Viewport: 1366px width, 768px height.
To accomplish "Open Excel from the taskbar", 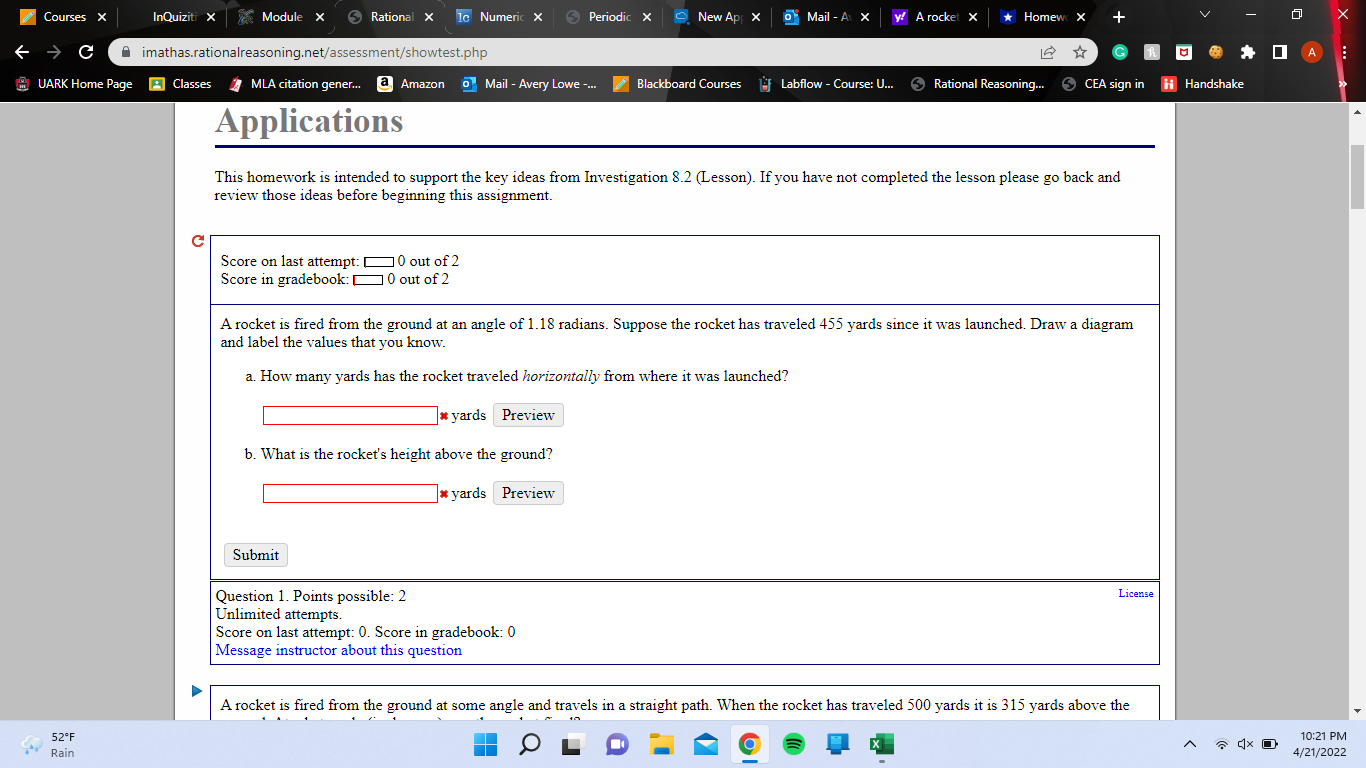I will (881, 745).
